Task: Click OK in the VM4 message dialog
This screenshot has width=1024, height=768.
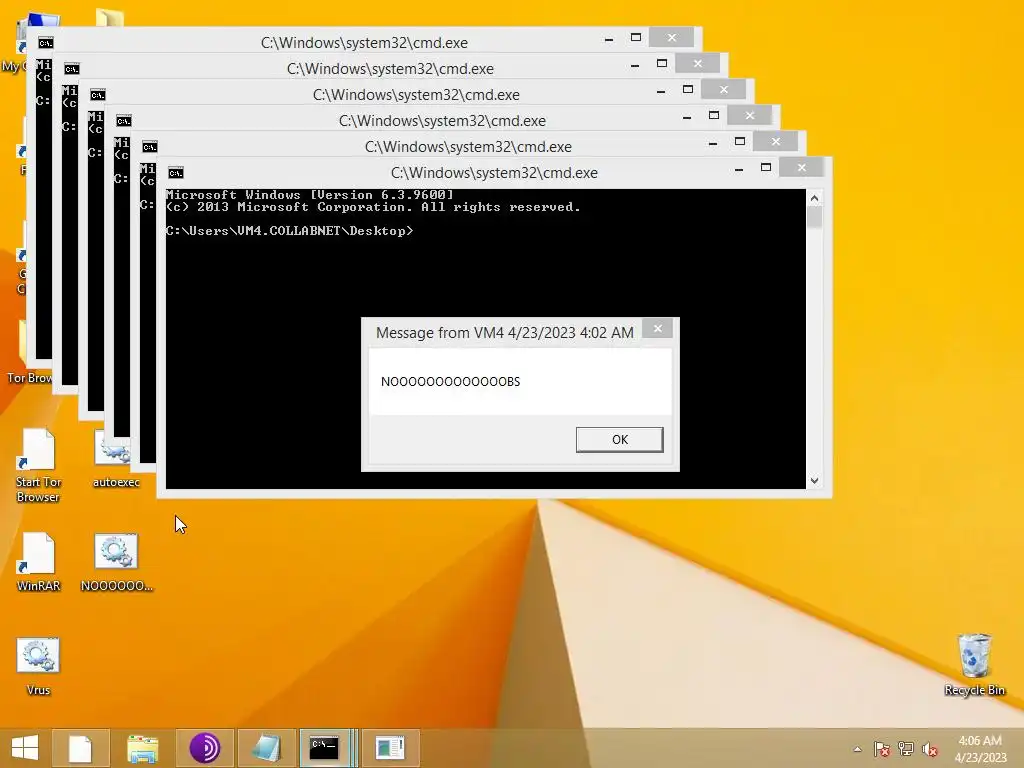Action: click(x=619, y=440)
